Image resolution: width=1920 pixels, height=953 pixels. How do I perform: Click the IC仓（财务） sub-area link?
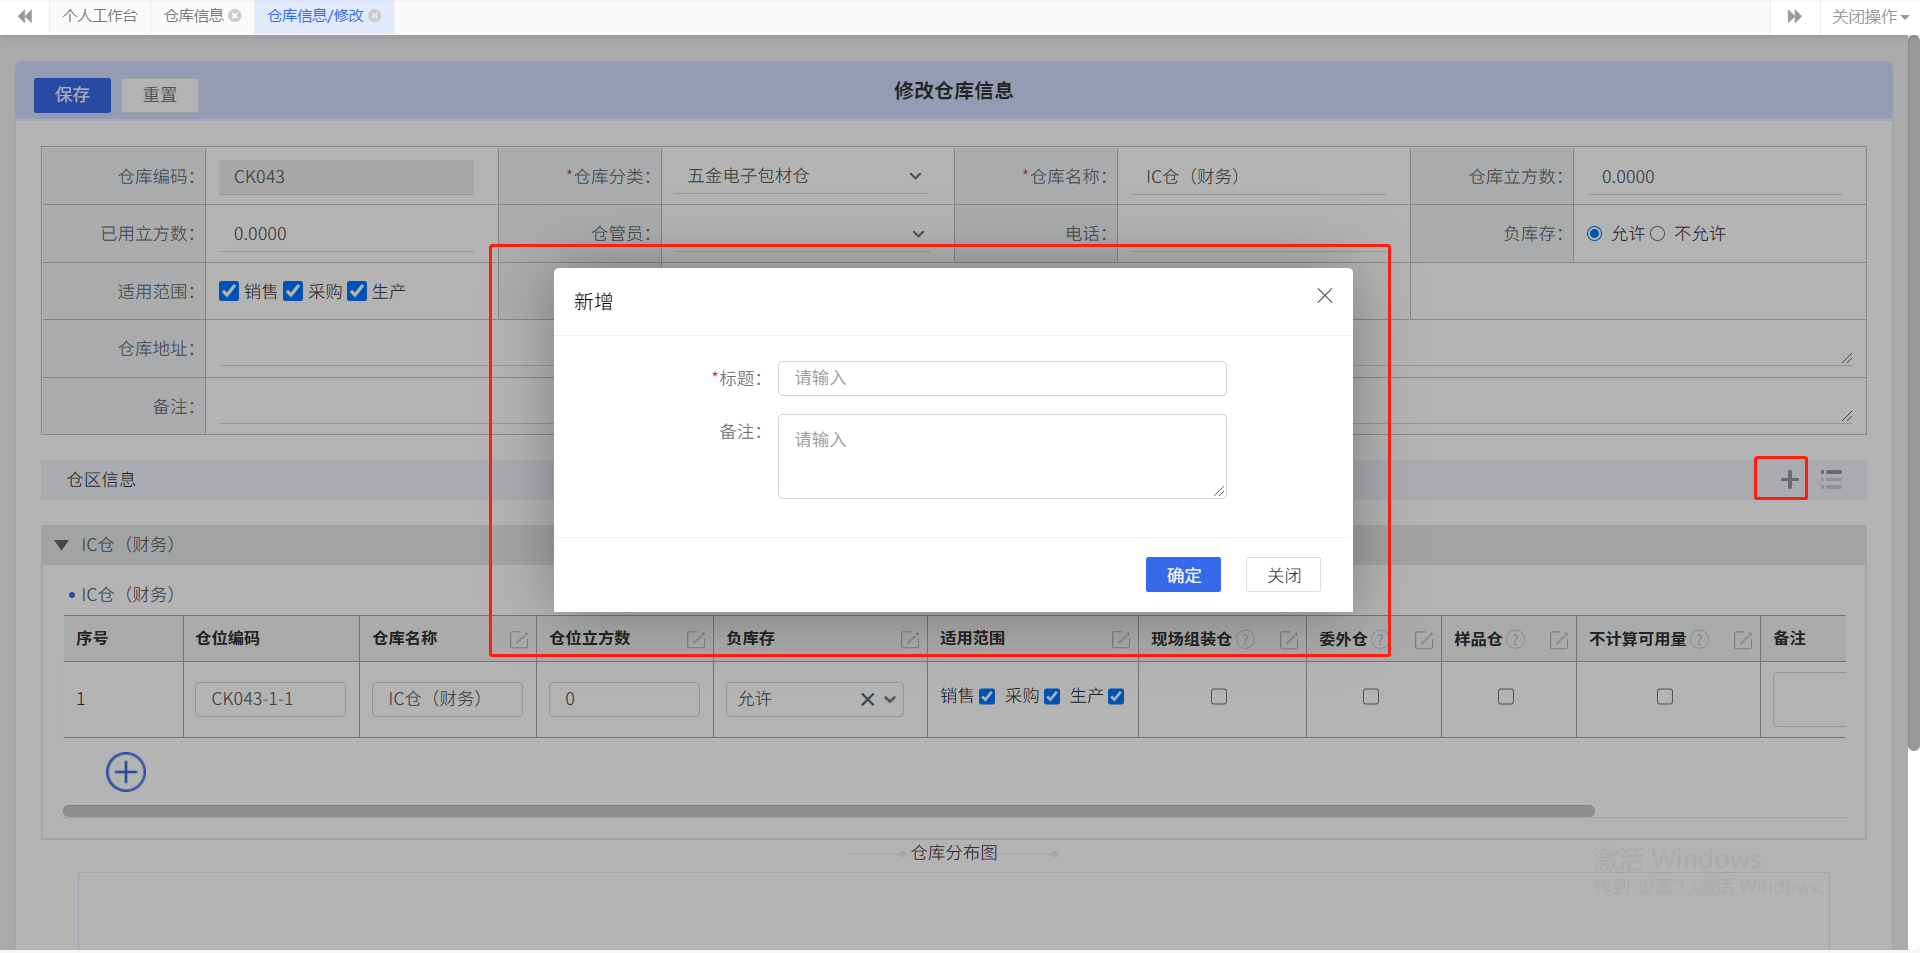click(128, 595)
